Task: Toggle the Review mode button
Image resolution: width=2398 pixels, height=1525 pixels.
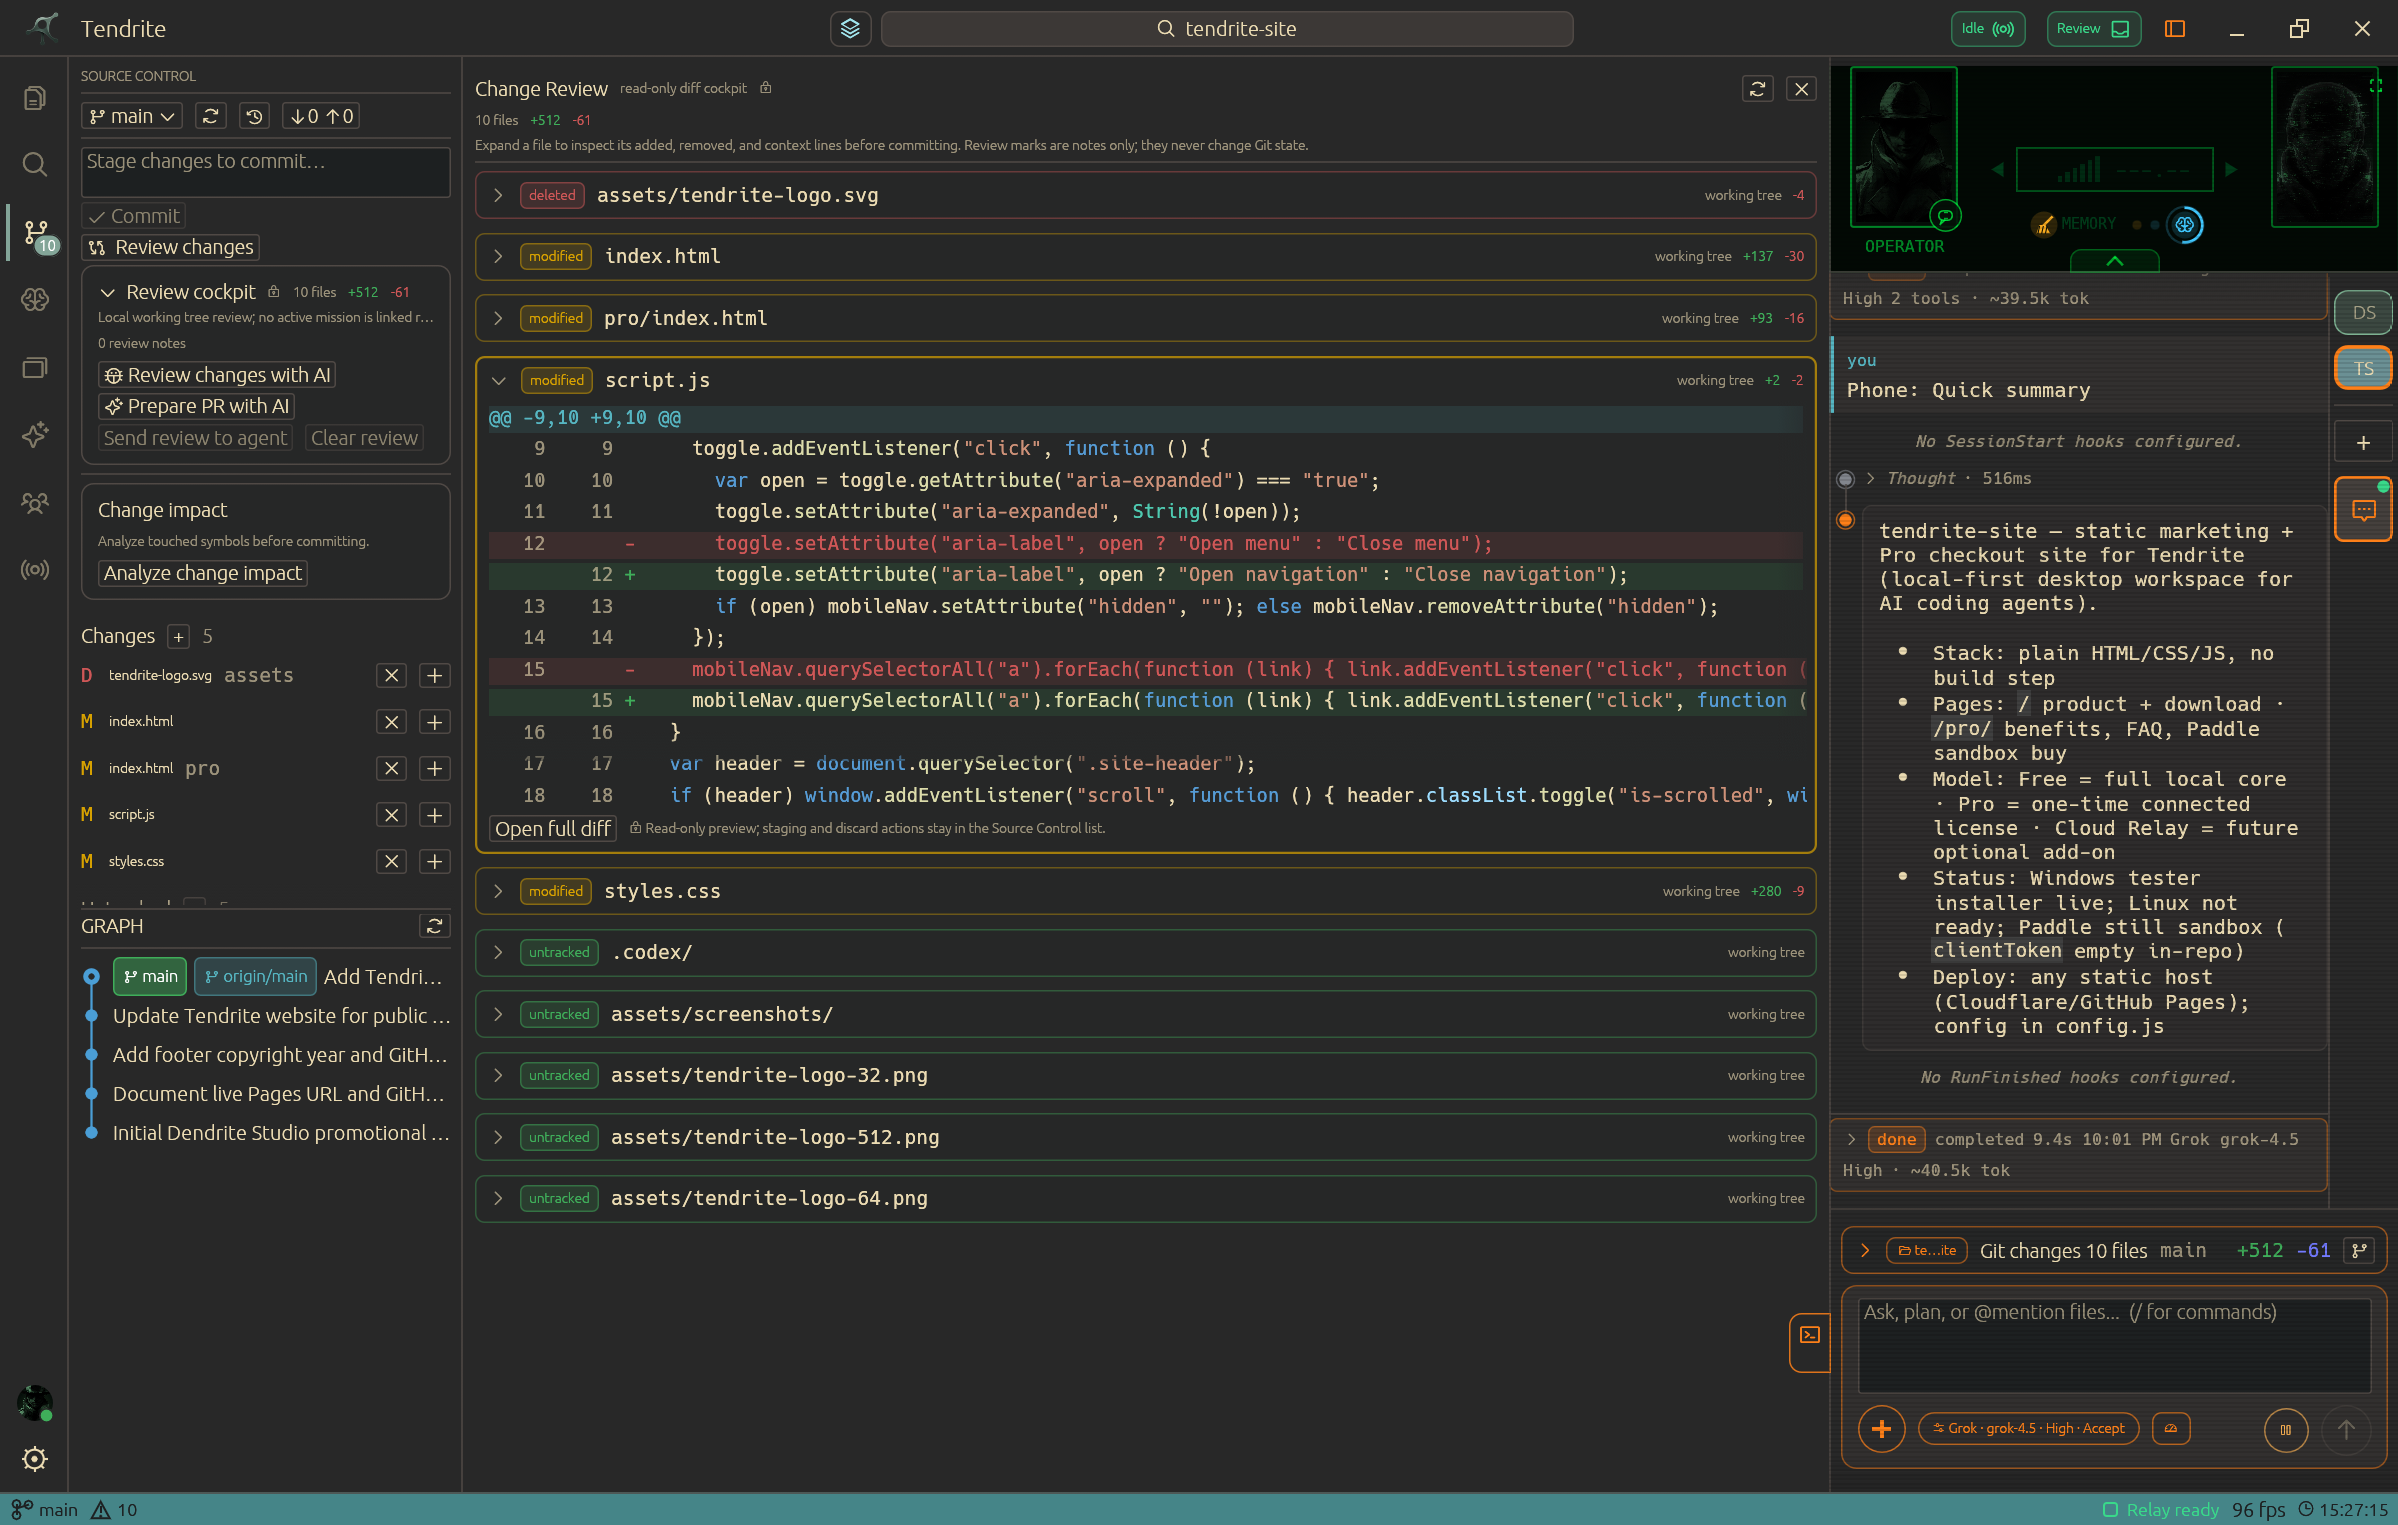Action: (x=2093, y=29)
